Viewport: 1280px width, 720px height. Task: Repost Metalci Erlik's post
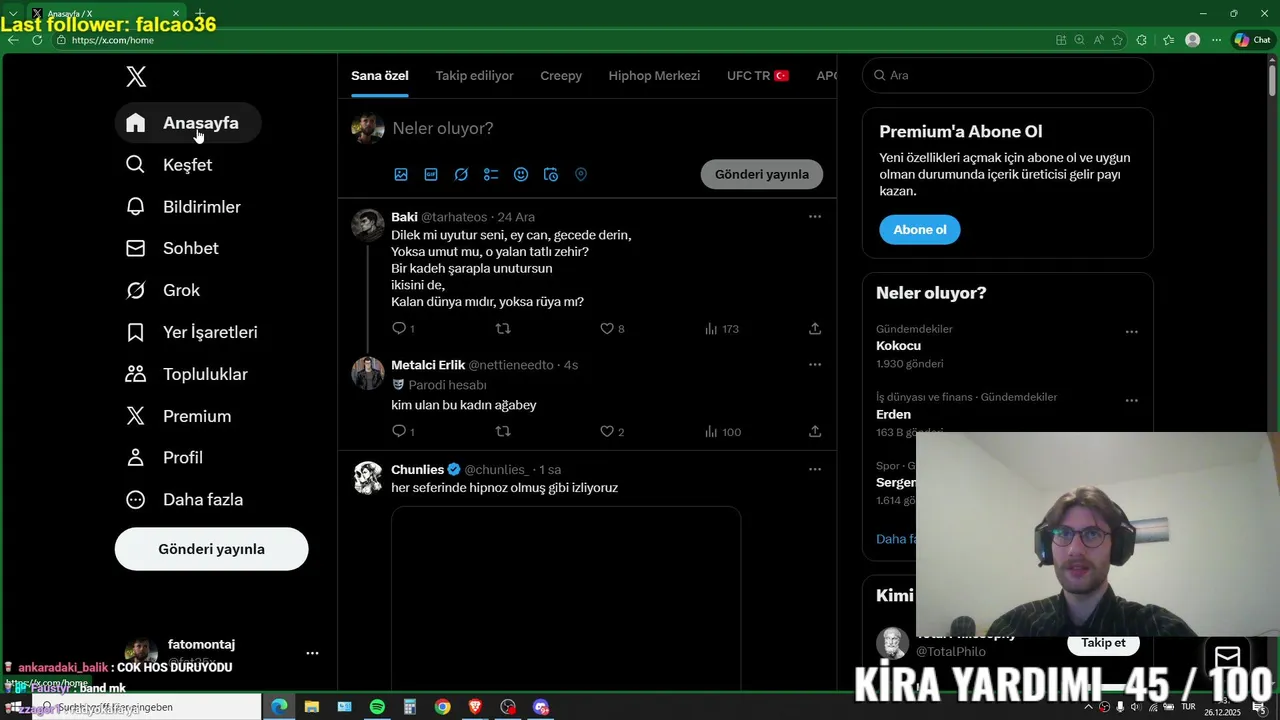coord(503,431)
